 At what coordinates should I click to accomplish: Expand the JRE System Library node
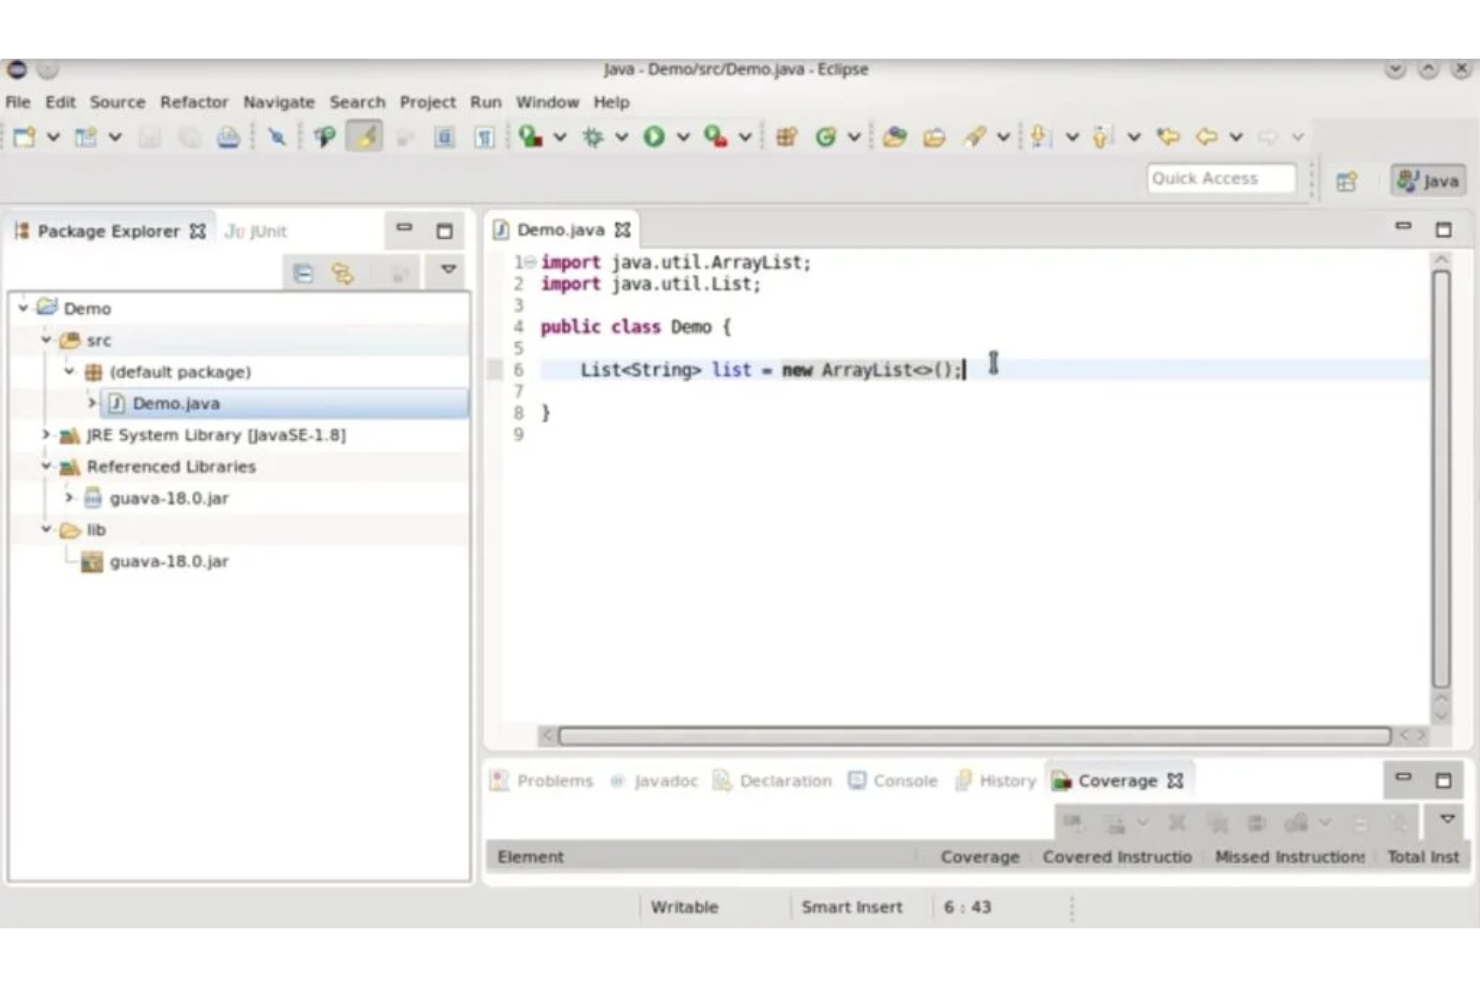click(x=44, y=434)
